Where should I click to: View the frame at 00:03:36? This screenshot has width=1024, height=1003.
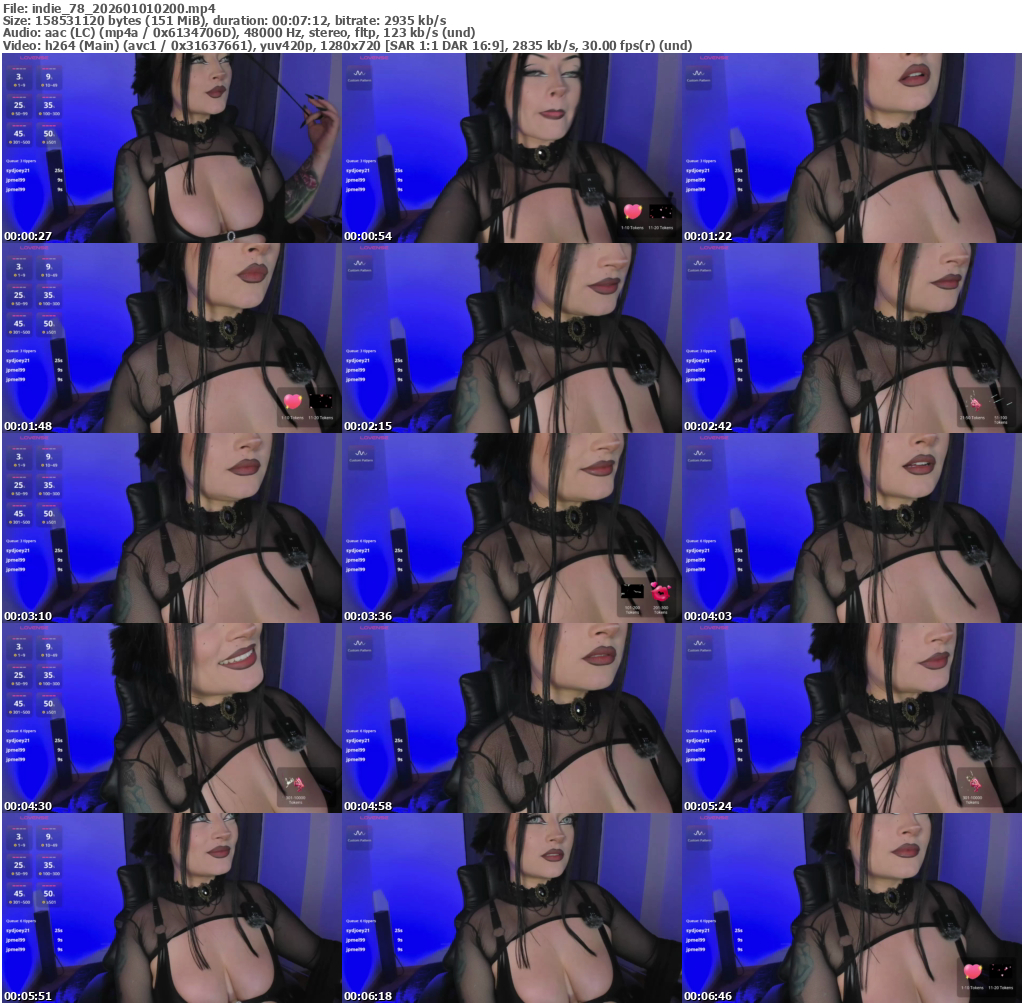coord(512,528)
